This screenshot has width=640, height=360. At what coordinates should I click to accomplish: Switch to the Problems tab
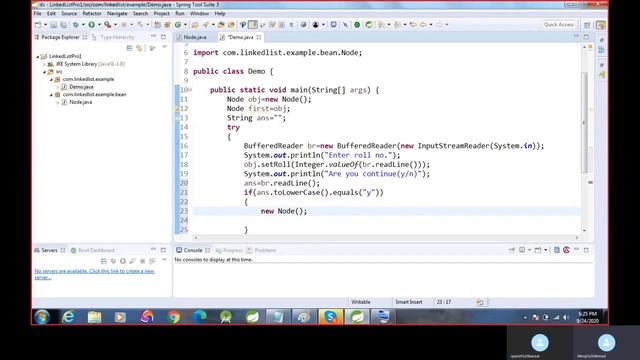point(262,250)
